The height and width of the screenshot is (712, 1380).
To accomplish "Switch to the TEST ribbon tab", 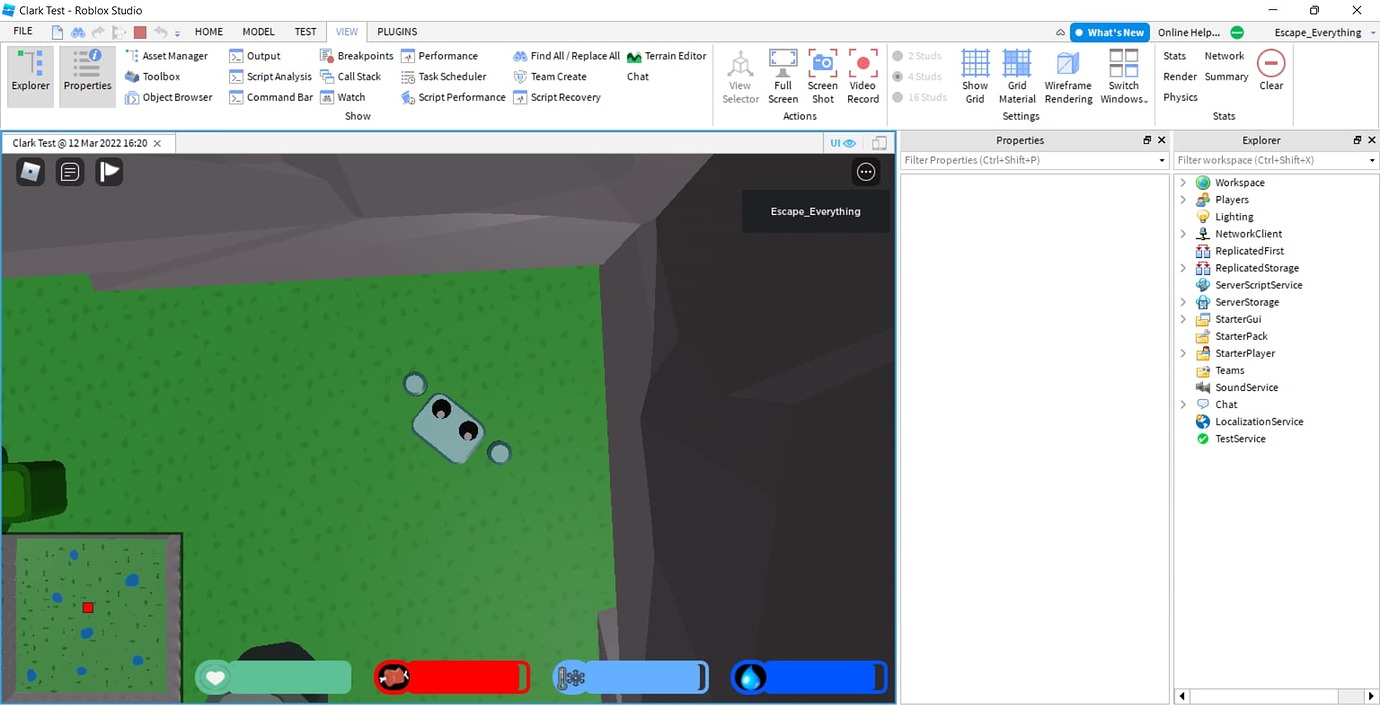I will (305, 32).
